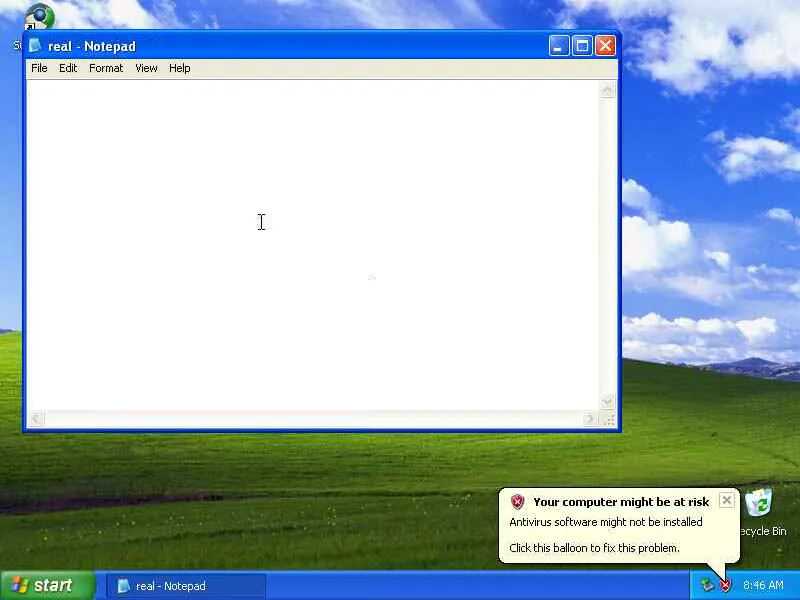Click the Notepad window resize grip
This screenshot has height=600, width=800.
pyautogui.click(x=608, y=419)
